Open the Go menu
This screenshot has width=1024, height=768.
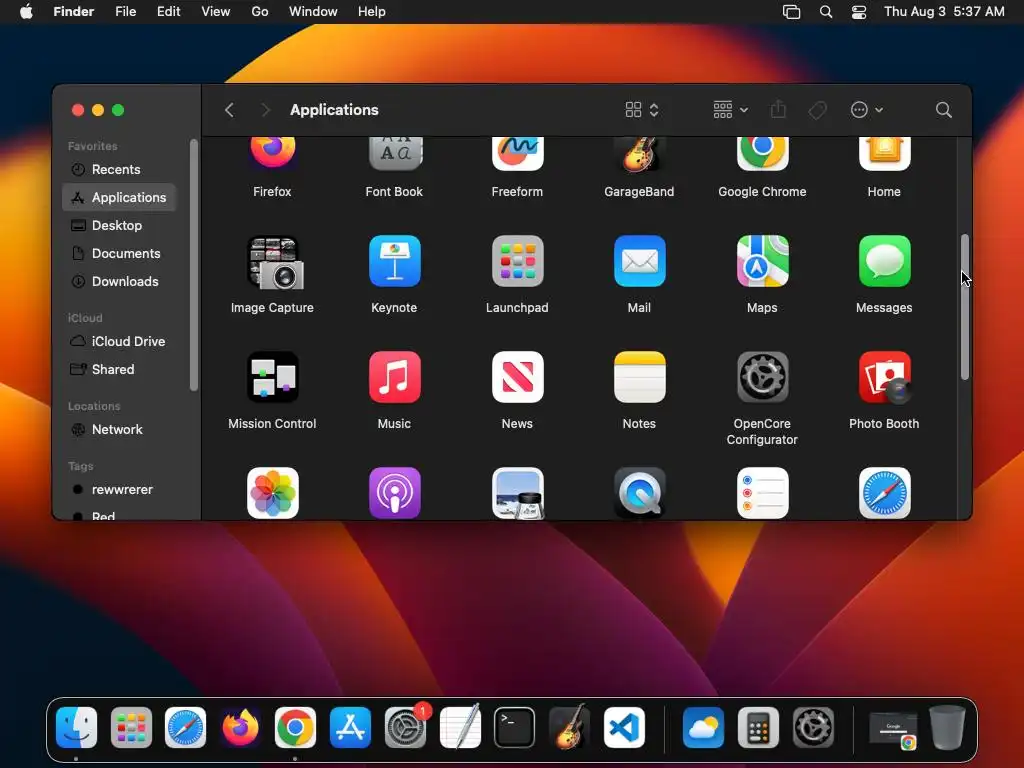pos(260,12)
